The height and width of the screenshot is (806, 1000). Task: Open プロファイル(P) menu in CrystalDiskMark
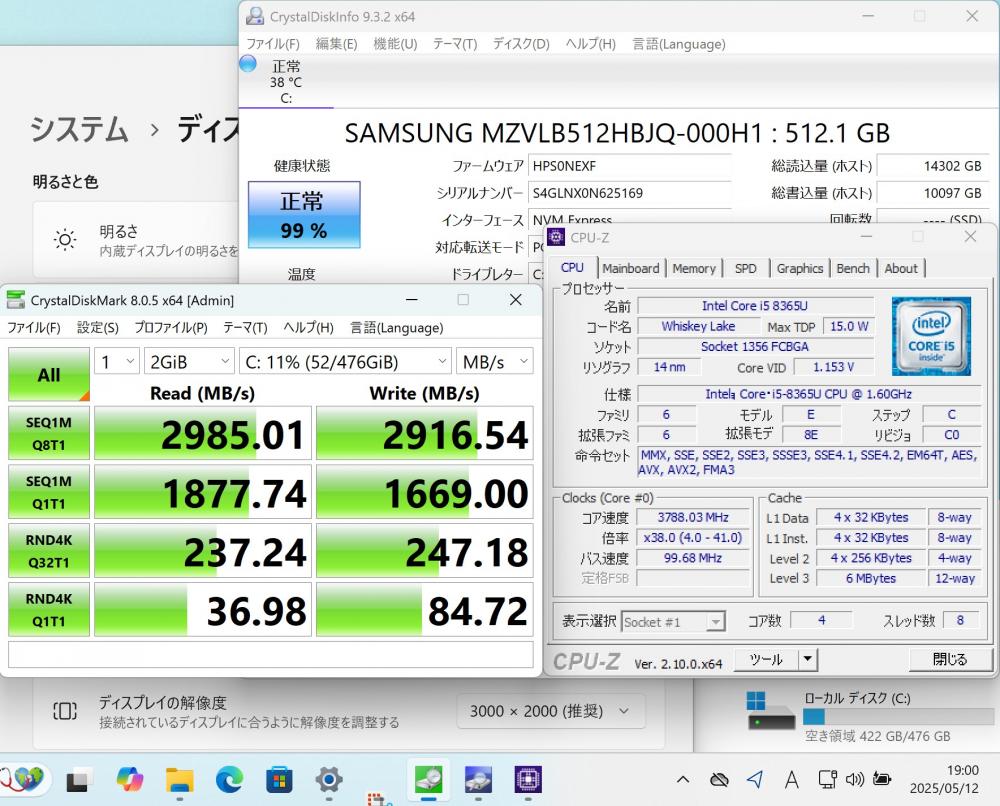(x=171, y=328)
